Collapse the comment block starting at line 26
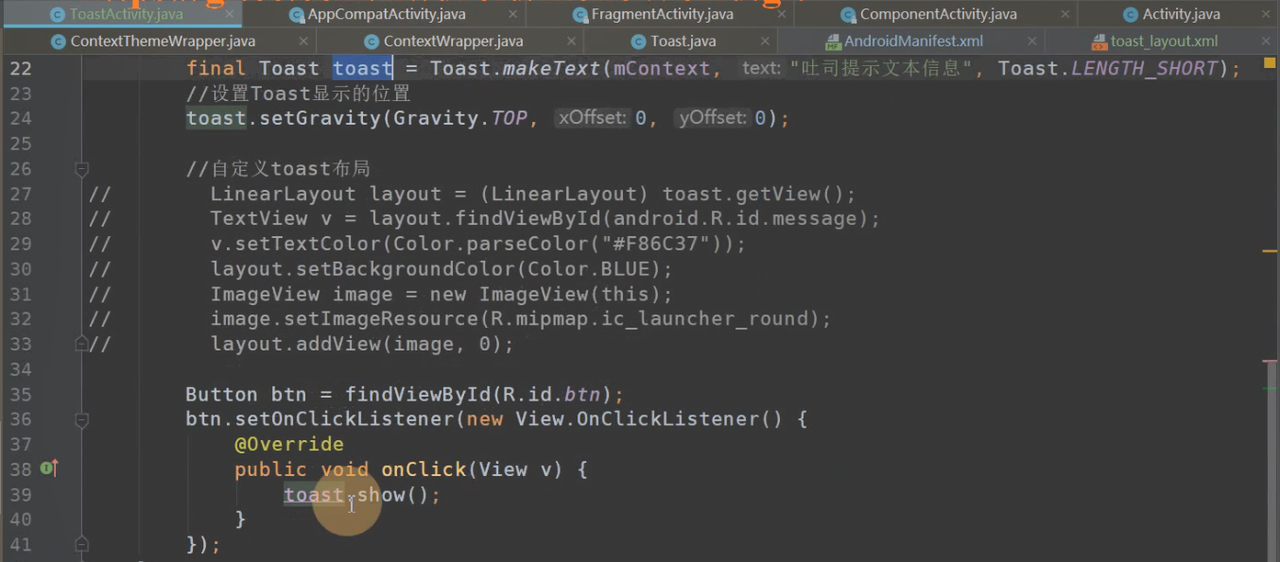The image size is (1280, 562). click(x=82, y=169)
